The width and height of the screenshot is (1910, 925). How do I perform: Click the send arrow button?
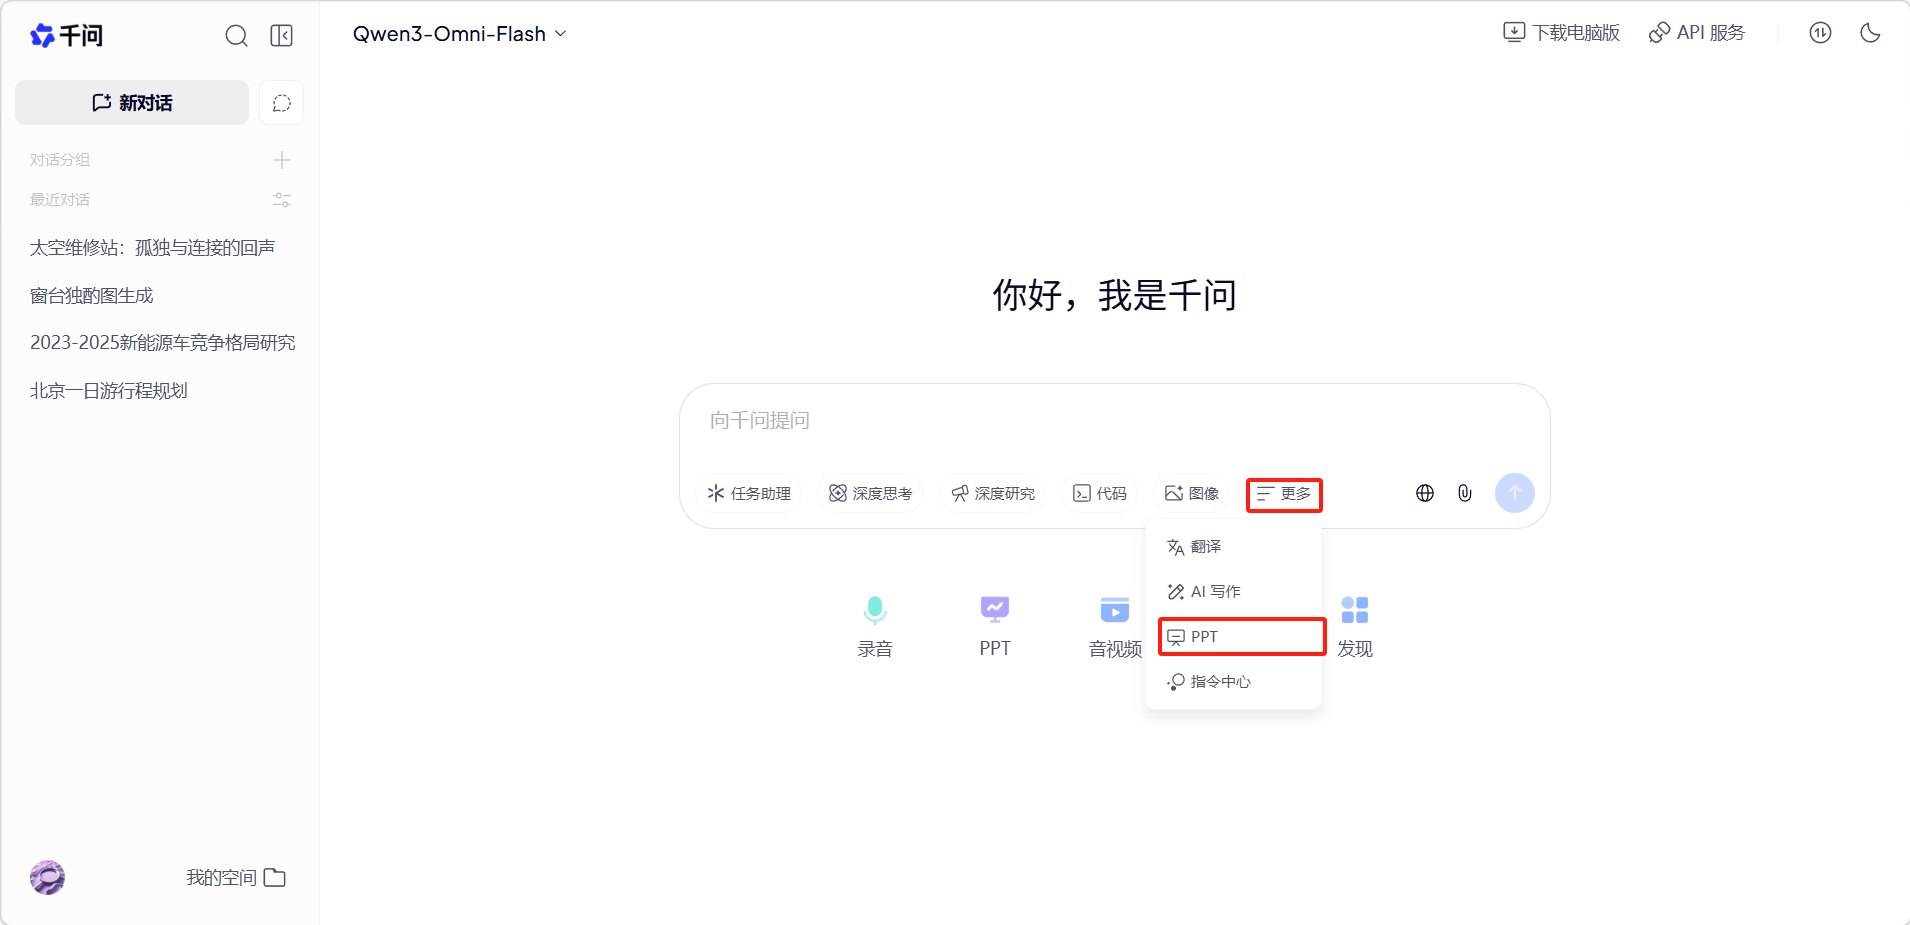tap(1514, 493)
